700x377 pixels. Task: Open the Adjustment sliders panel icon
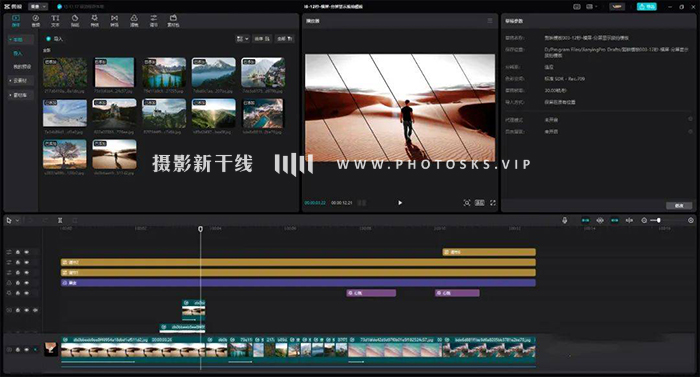point(153,21)
